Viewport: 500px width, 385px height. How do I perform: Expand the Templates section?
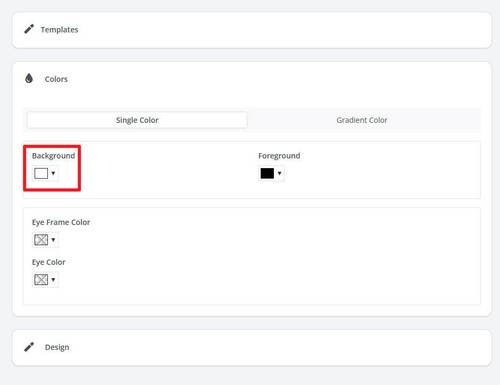pyautogui.click(x=252, y=30)
